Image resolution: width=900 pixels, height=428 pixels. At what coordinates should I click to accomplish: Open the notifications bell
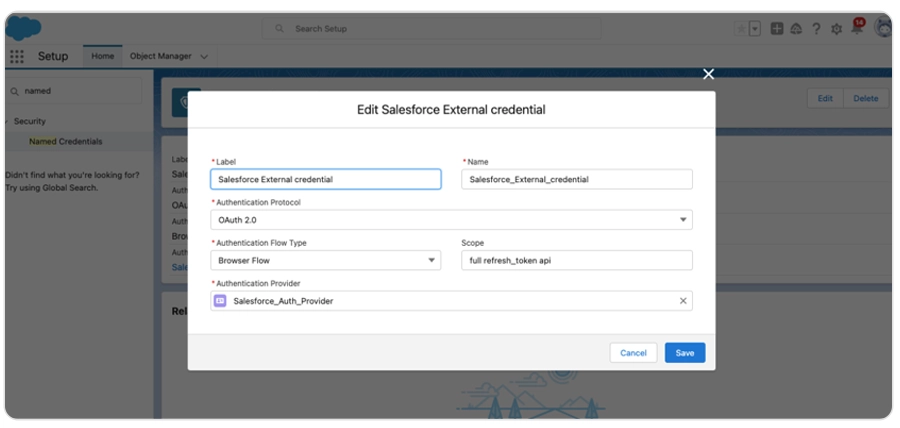(857, 28)
